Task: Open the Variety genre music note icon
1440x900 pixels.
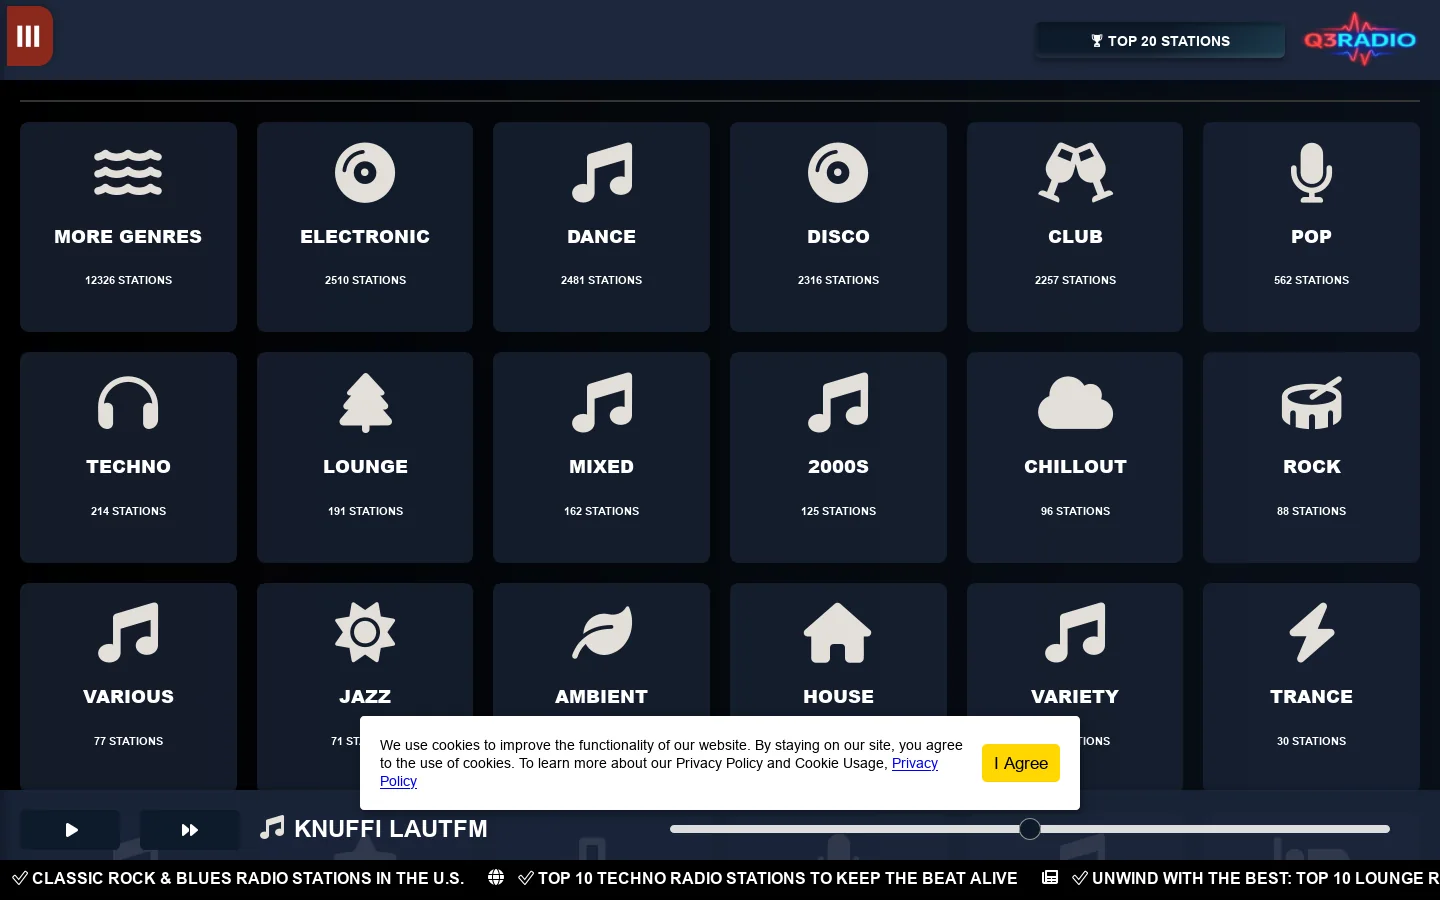Action: pos(1075,633)
